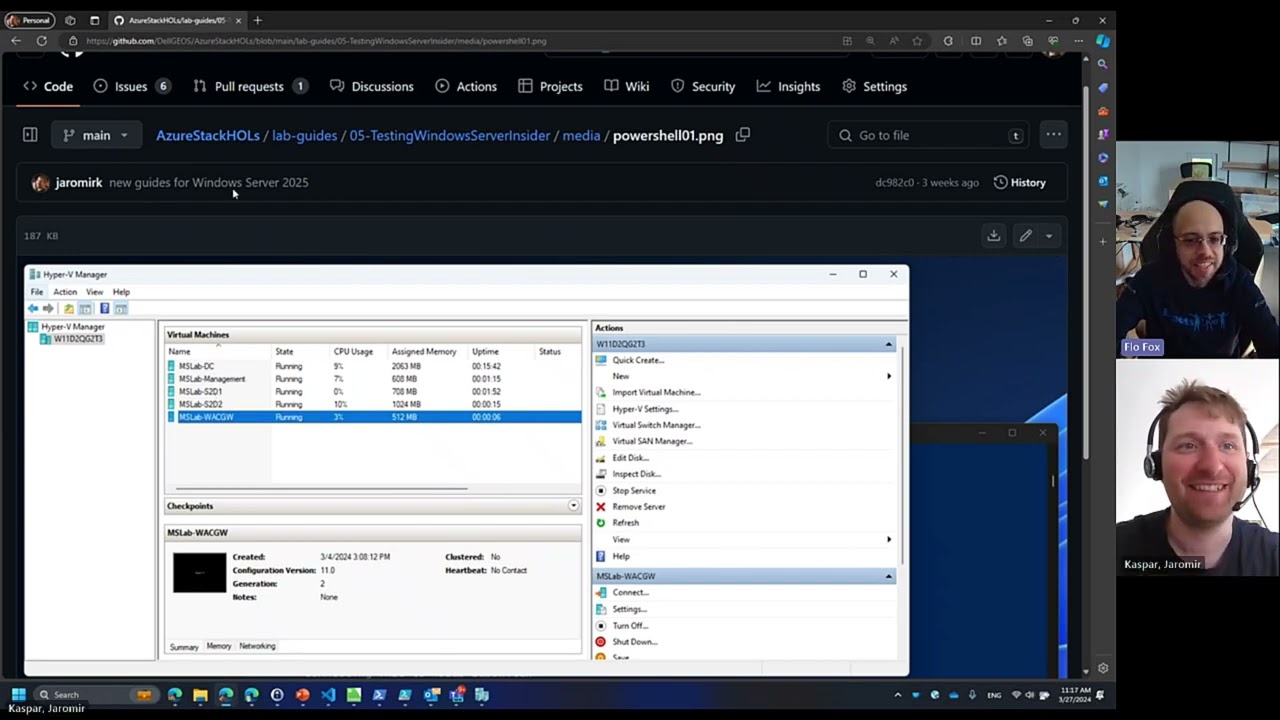Open the AzureStackHOLs breadcrumb link
The image size is (1280, 720).
tap(208, 135)
